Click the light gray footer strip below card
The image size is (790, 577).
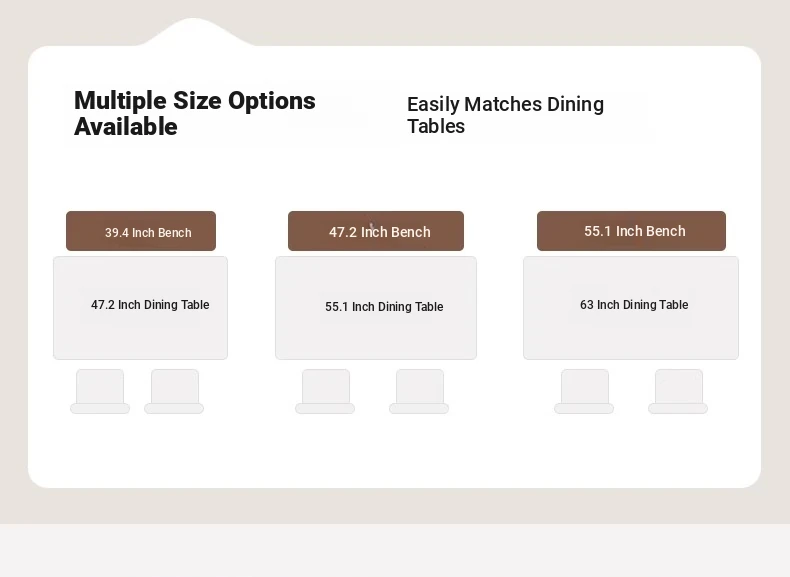(x=395, y=550)
